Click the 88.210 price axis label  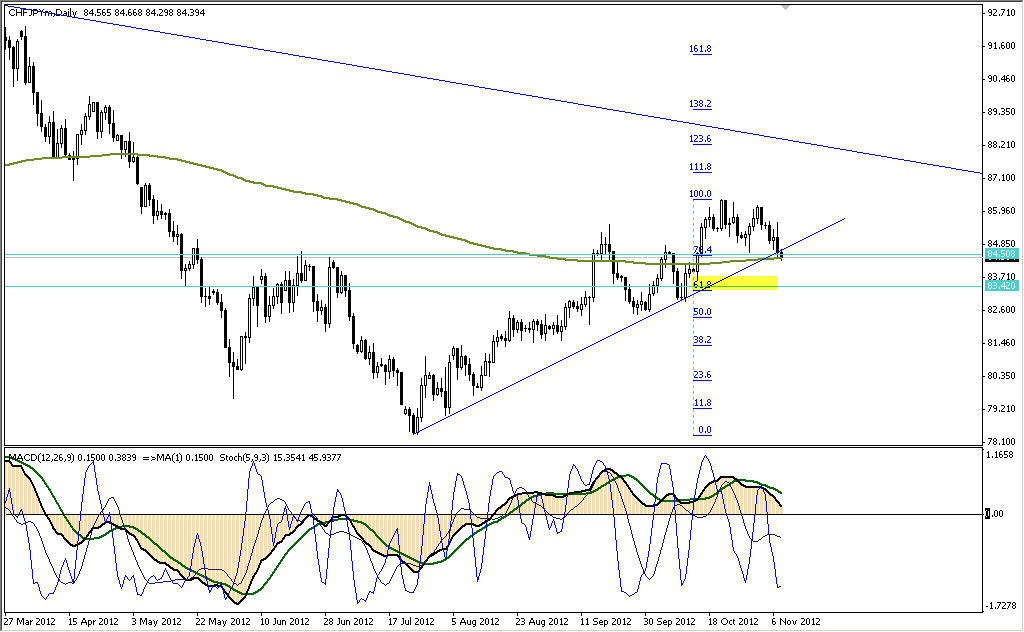(x=1002, y=145)
